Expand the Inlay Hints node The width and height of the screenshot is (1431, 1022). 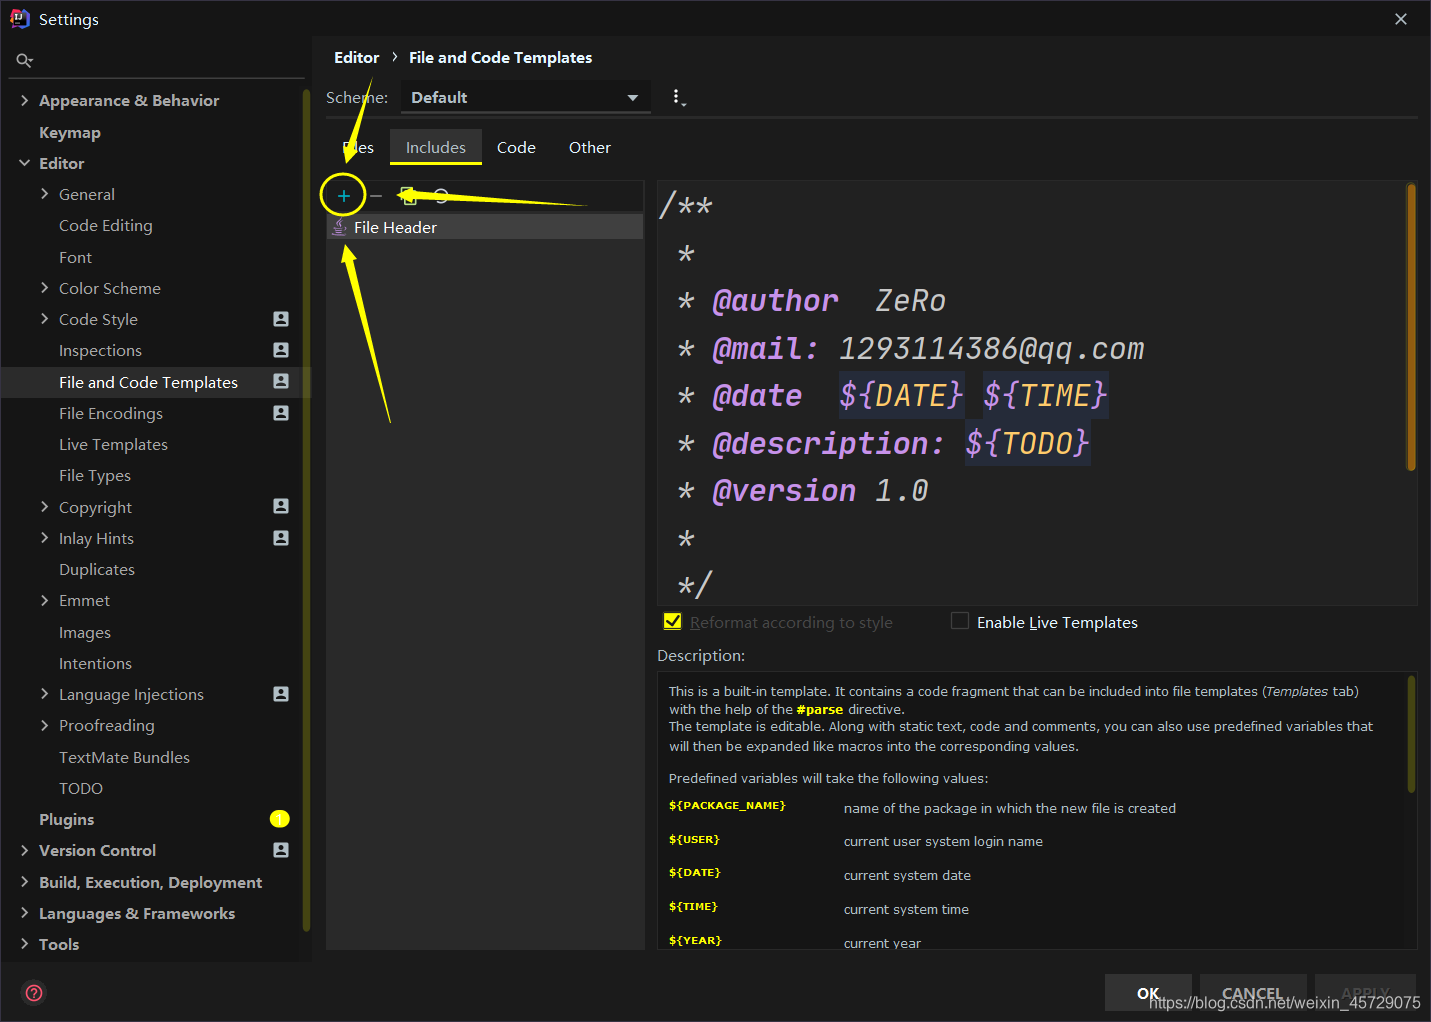(44, 538)
